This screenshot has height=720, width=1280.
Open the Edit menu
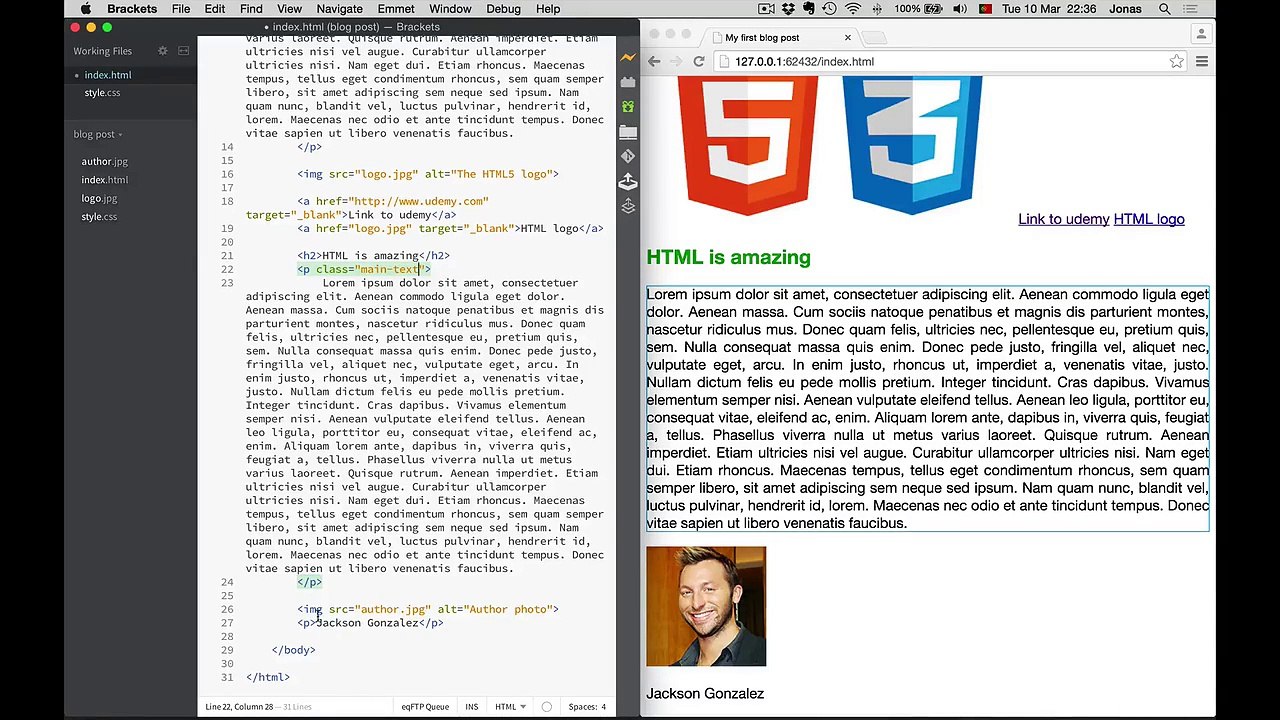coord(215,9)
